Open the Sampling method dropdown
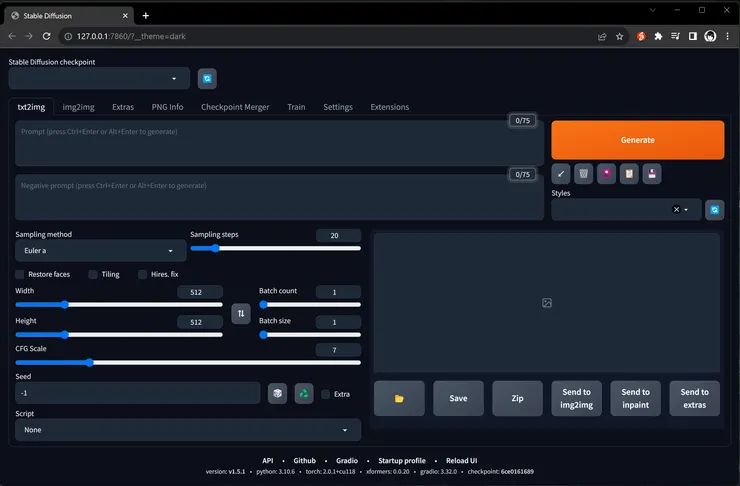Screen dimensions: 740x486 (101, 251)
